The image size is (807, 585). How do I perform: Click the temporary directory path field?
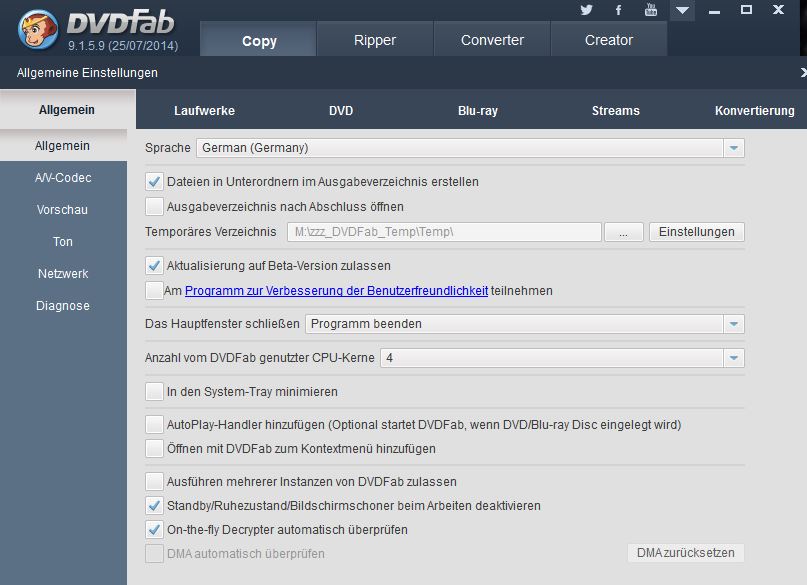coord(444,232)
